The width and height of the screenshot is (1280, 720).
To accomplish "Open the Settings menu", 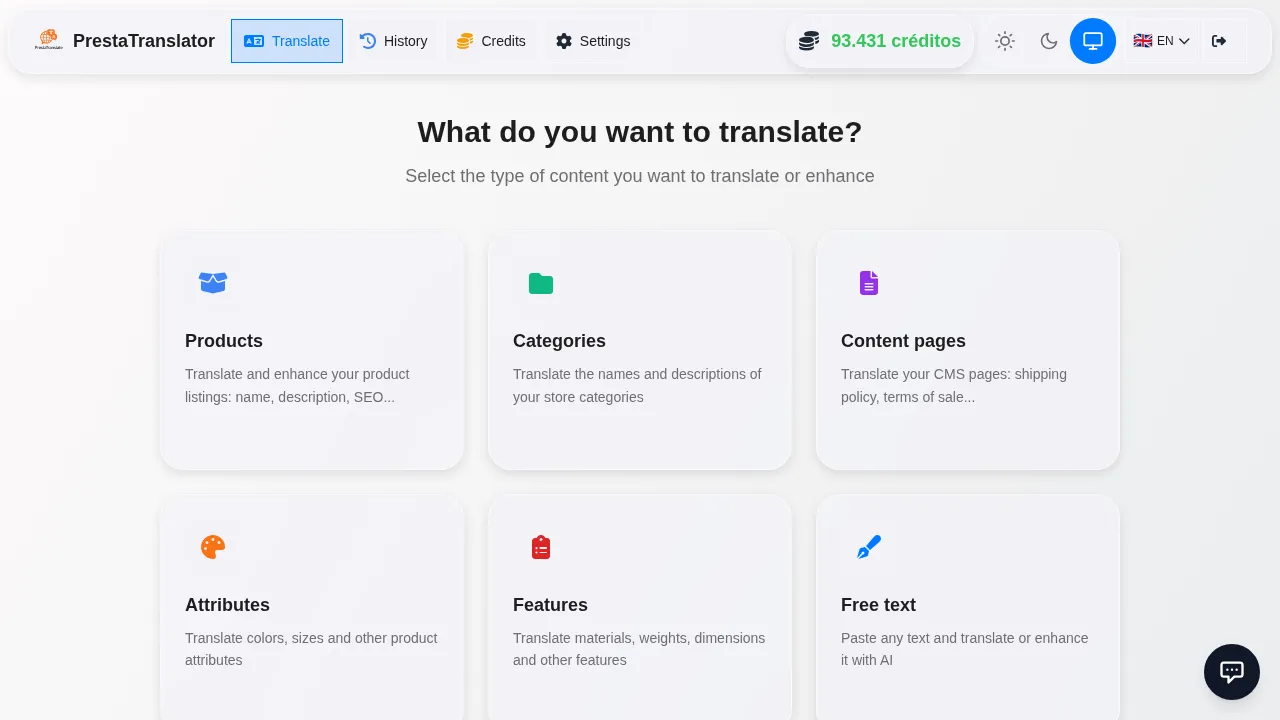I will pos(592,41).
